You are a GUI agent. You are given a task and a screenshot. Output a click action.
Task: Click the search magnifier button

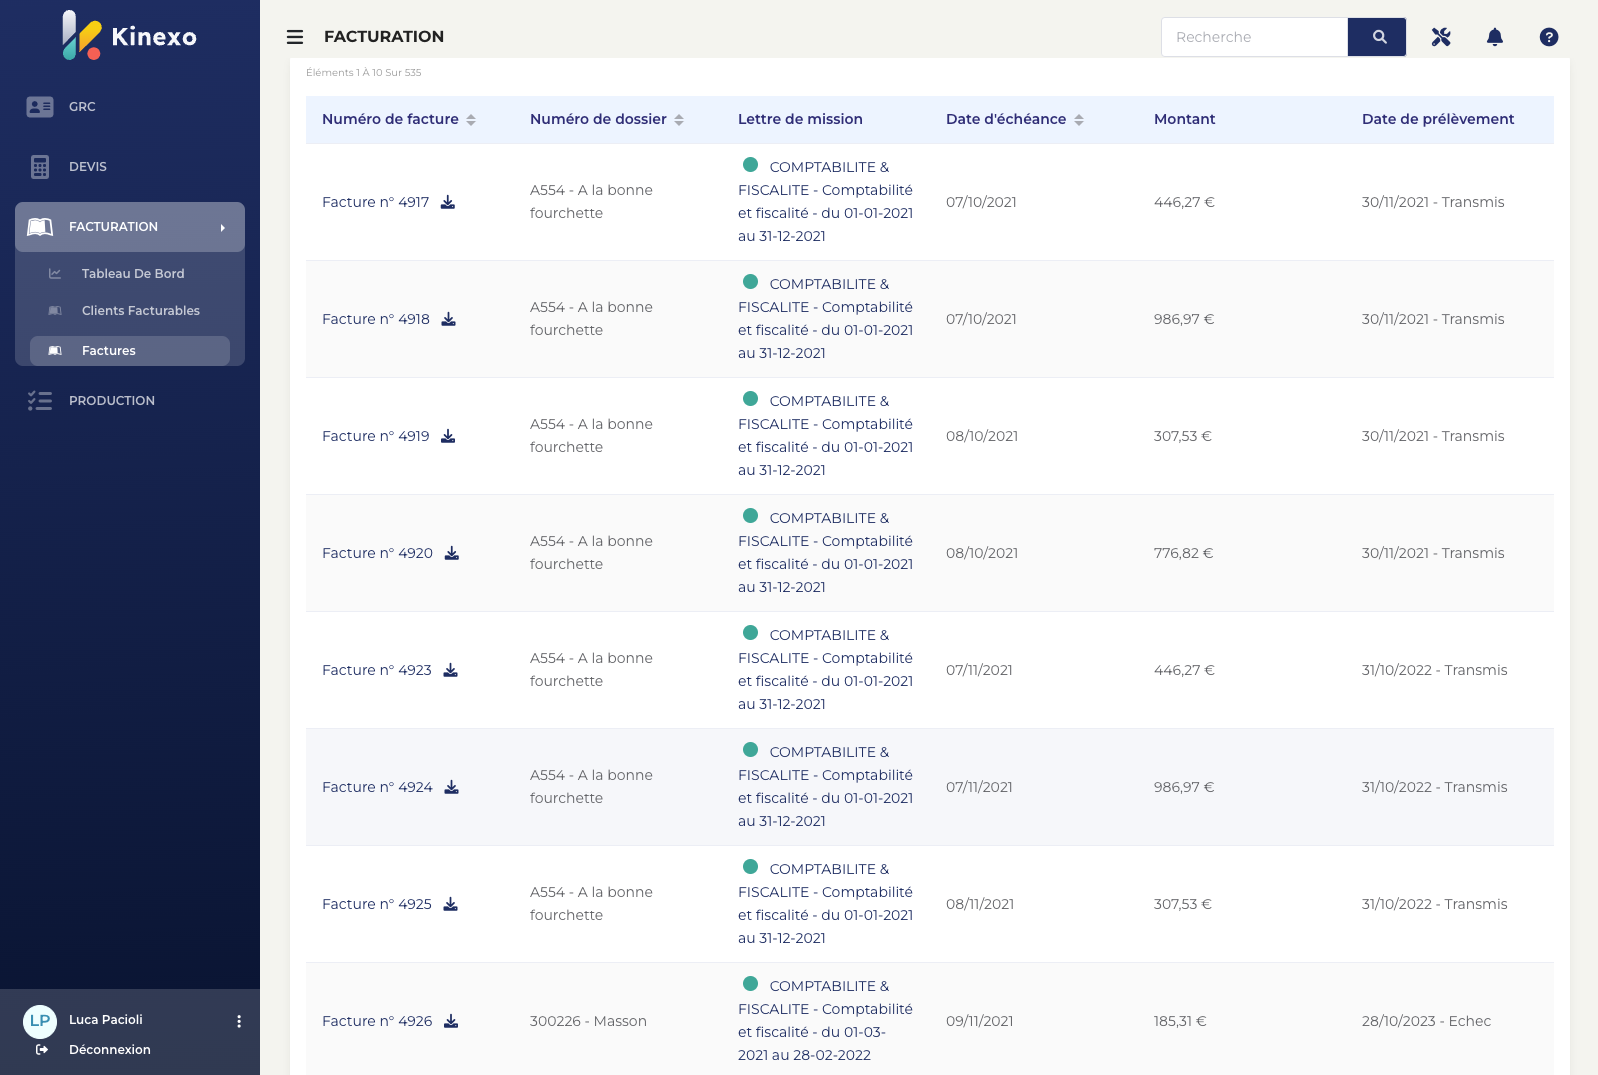pos(1377,37)
